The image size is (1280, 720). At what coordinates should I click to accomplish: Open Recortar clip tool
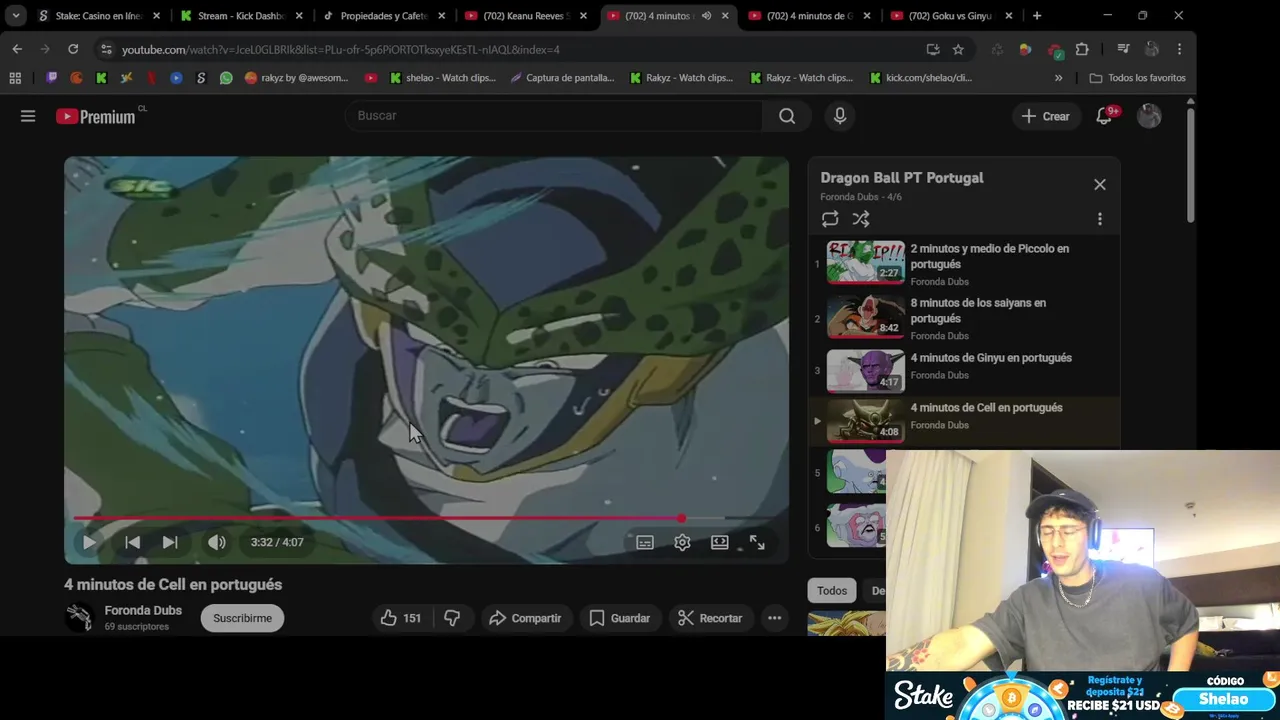click(x=709, y=618)
